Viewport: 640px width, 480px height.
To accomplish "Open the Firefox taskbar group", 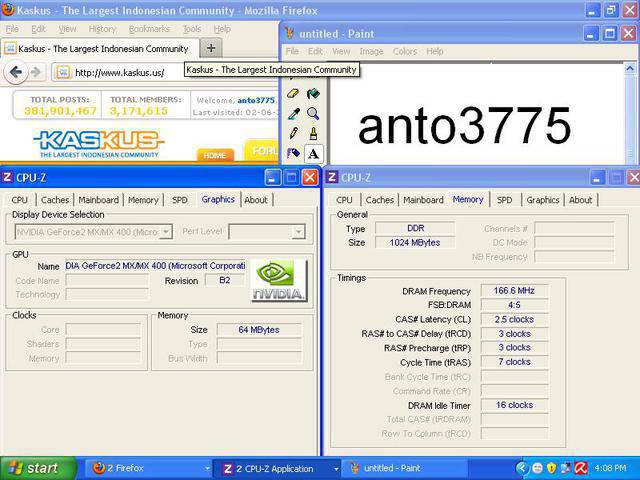I will click(148, 468).
